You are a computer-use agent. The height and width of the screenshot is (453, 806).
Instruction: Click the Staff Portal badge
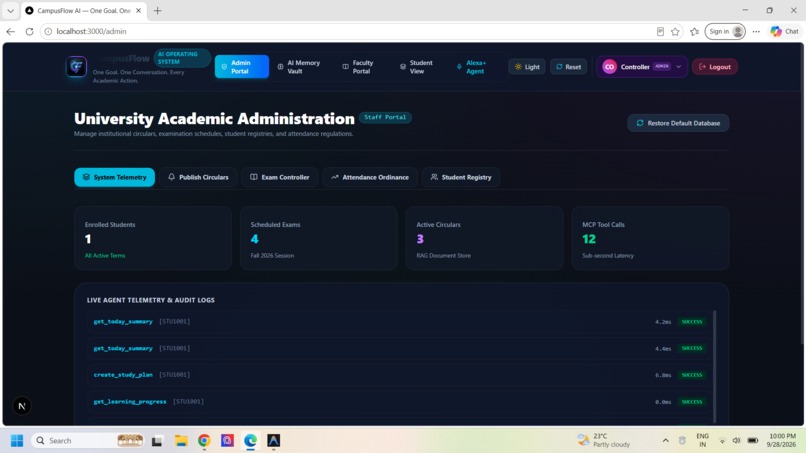[x=385, y=117]
